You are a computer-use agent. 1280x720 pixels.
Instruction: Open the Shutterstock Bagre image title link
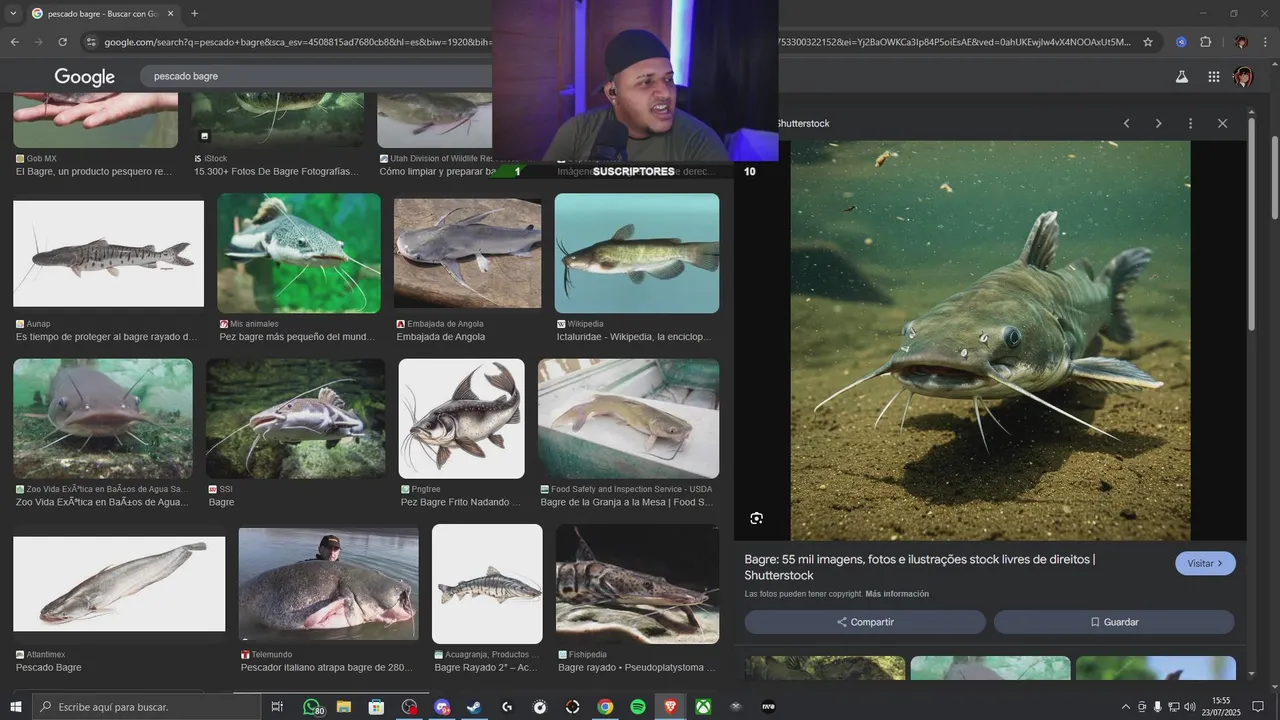(920, 567)
